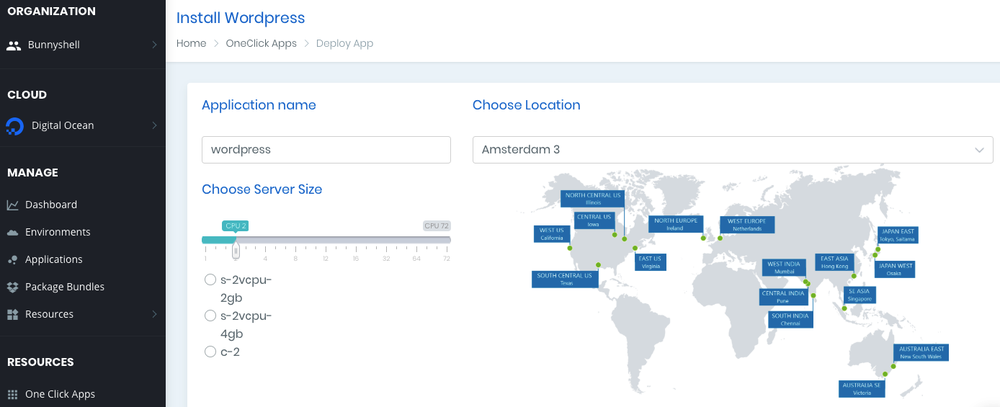Click the Install Wordpress page title
This screenshot has height=407, width=1000.
(240, 18)
